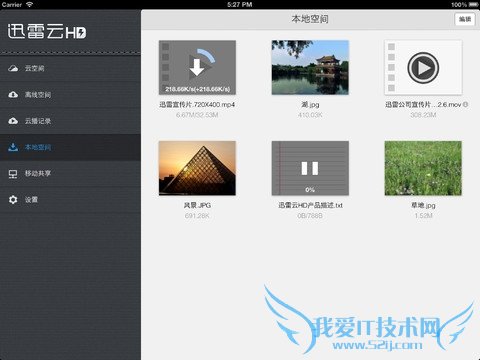
Task: Tap the file name 风景.JPG
Action: [197, 205]
